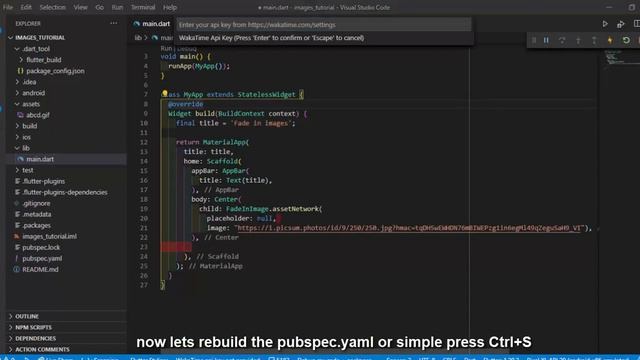Click FadeInImage on line 19
This screenshot has width=640, height=360.
247,209
